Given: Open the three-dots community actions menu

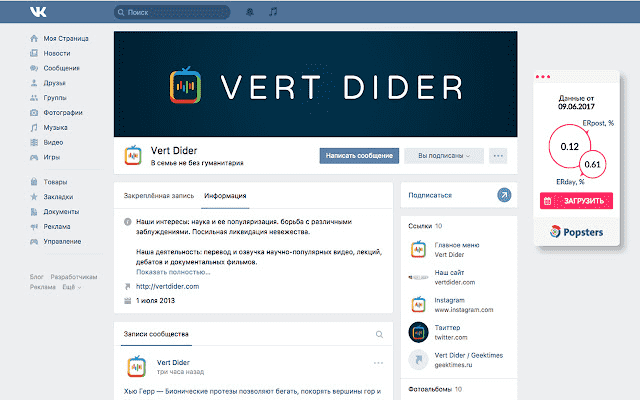Looking at the screenshot, I should click(x=498, y=156).
